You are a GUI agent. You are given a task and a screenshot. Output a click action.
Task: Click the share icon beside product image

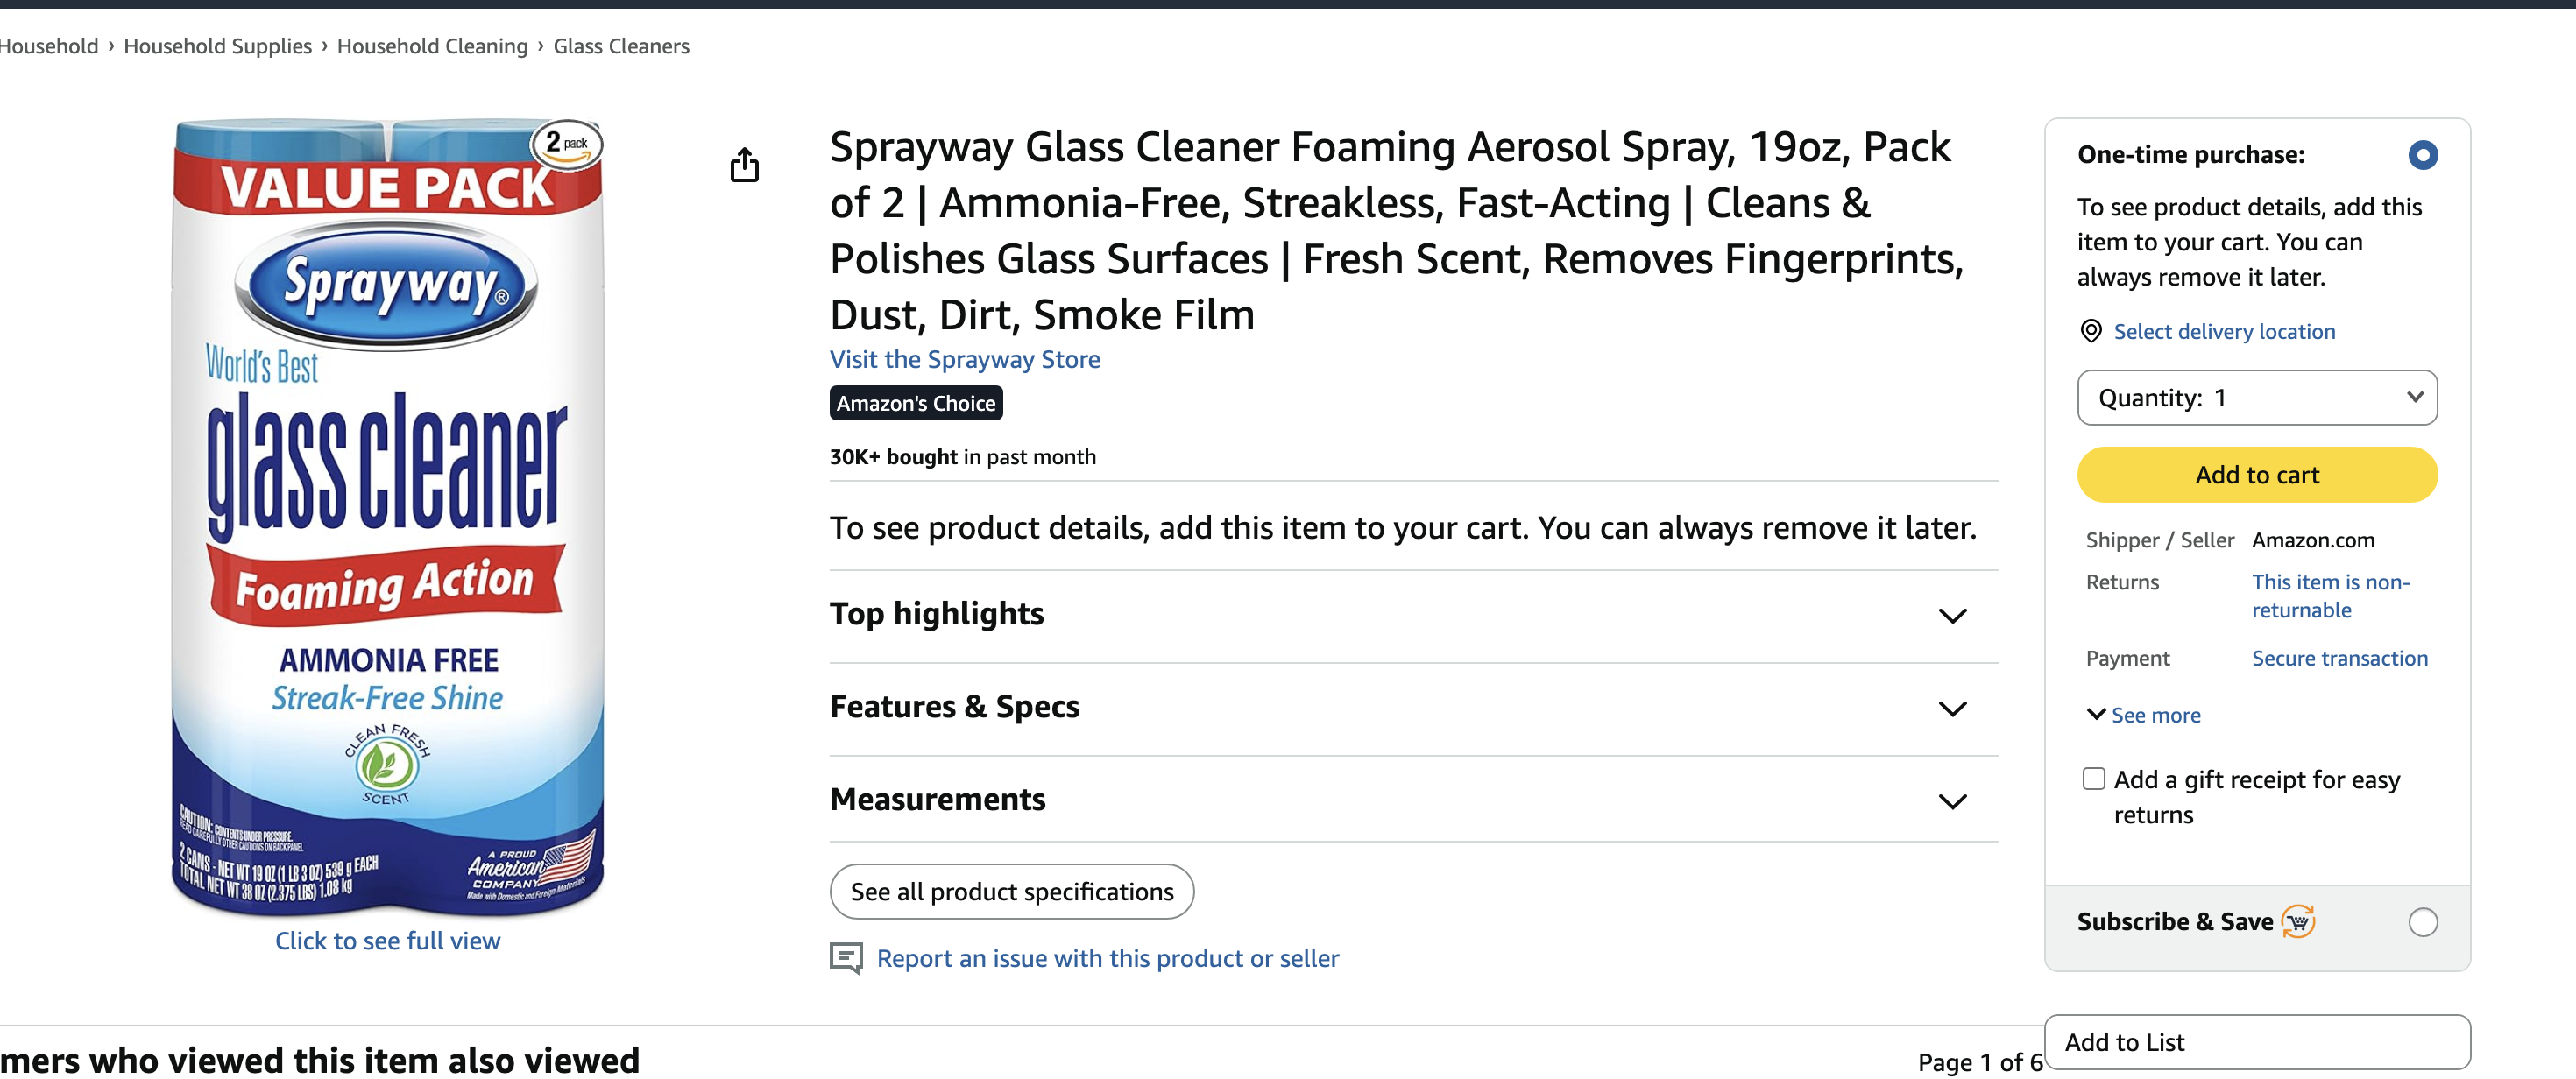coord(744,165)
